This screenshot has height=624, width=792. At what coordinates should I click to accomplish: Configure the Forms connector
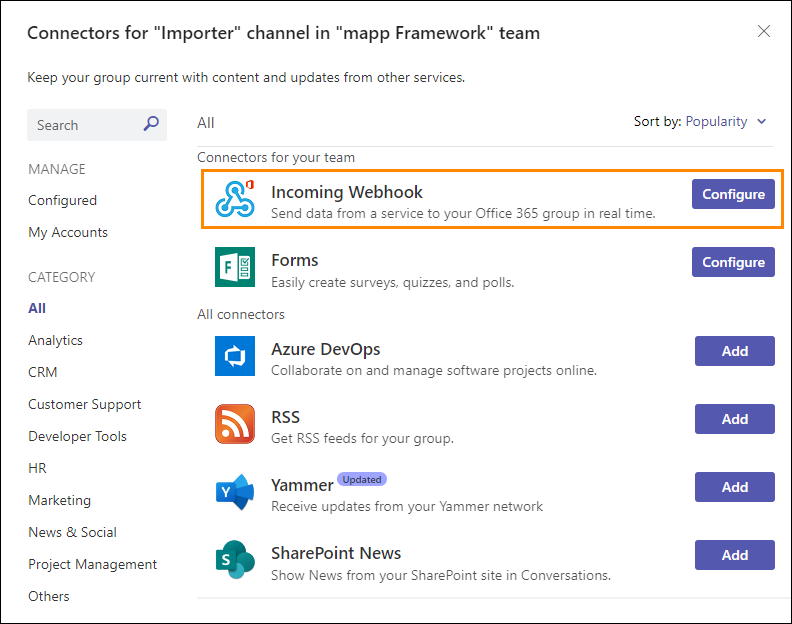[733, 262]
